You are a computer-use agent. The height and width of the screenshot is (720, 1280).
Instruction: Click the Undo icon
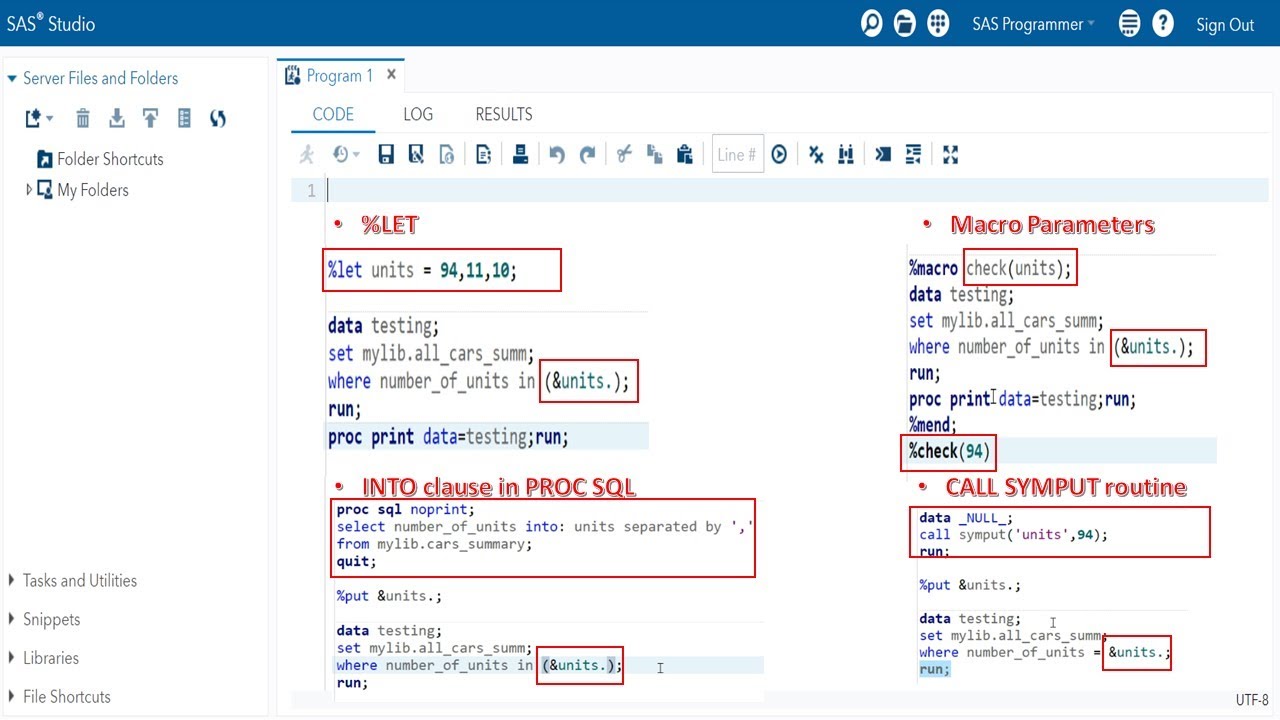557,154
